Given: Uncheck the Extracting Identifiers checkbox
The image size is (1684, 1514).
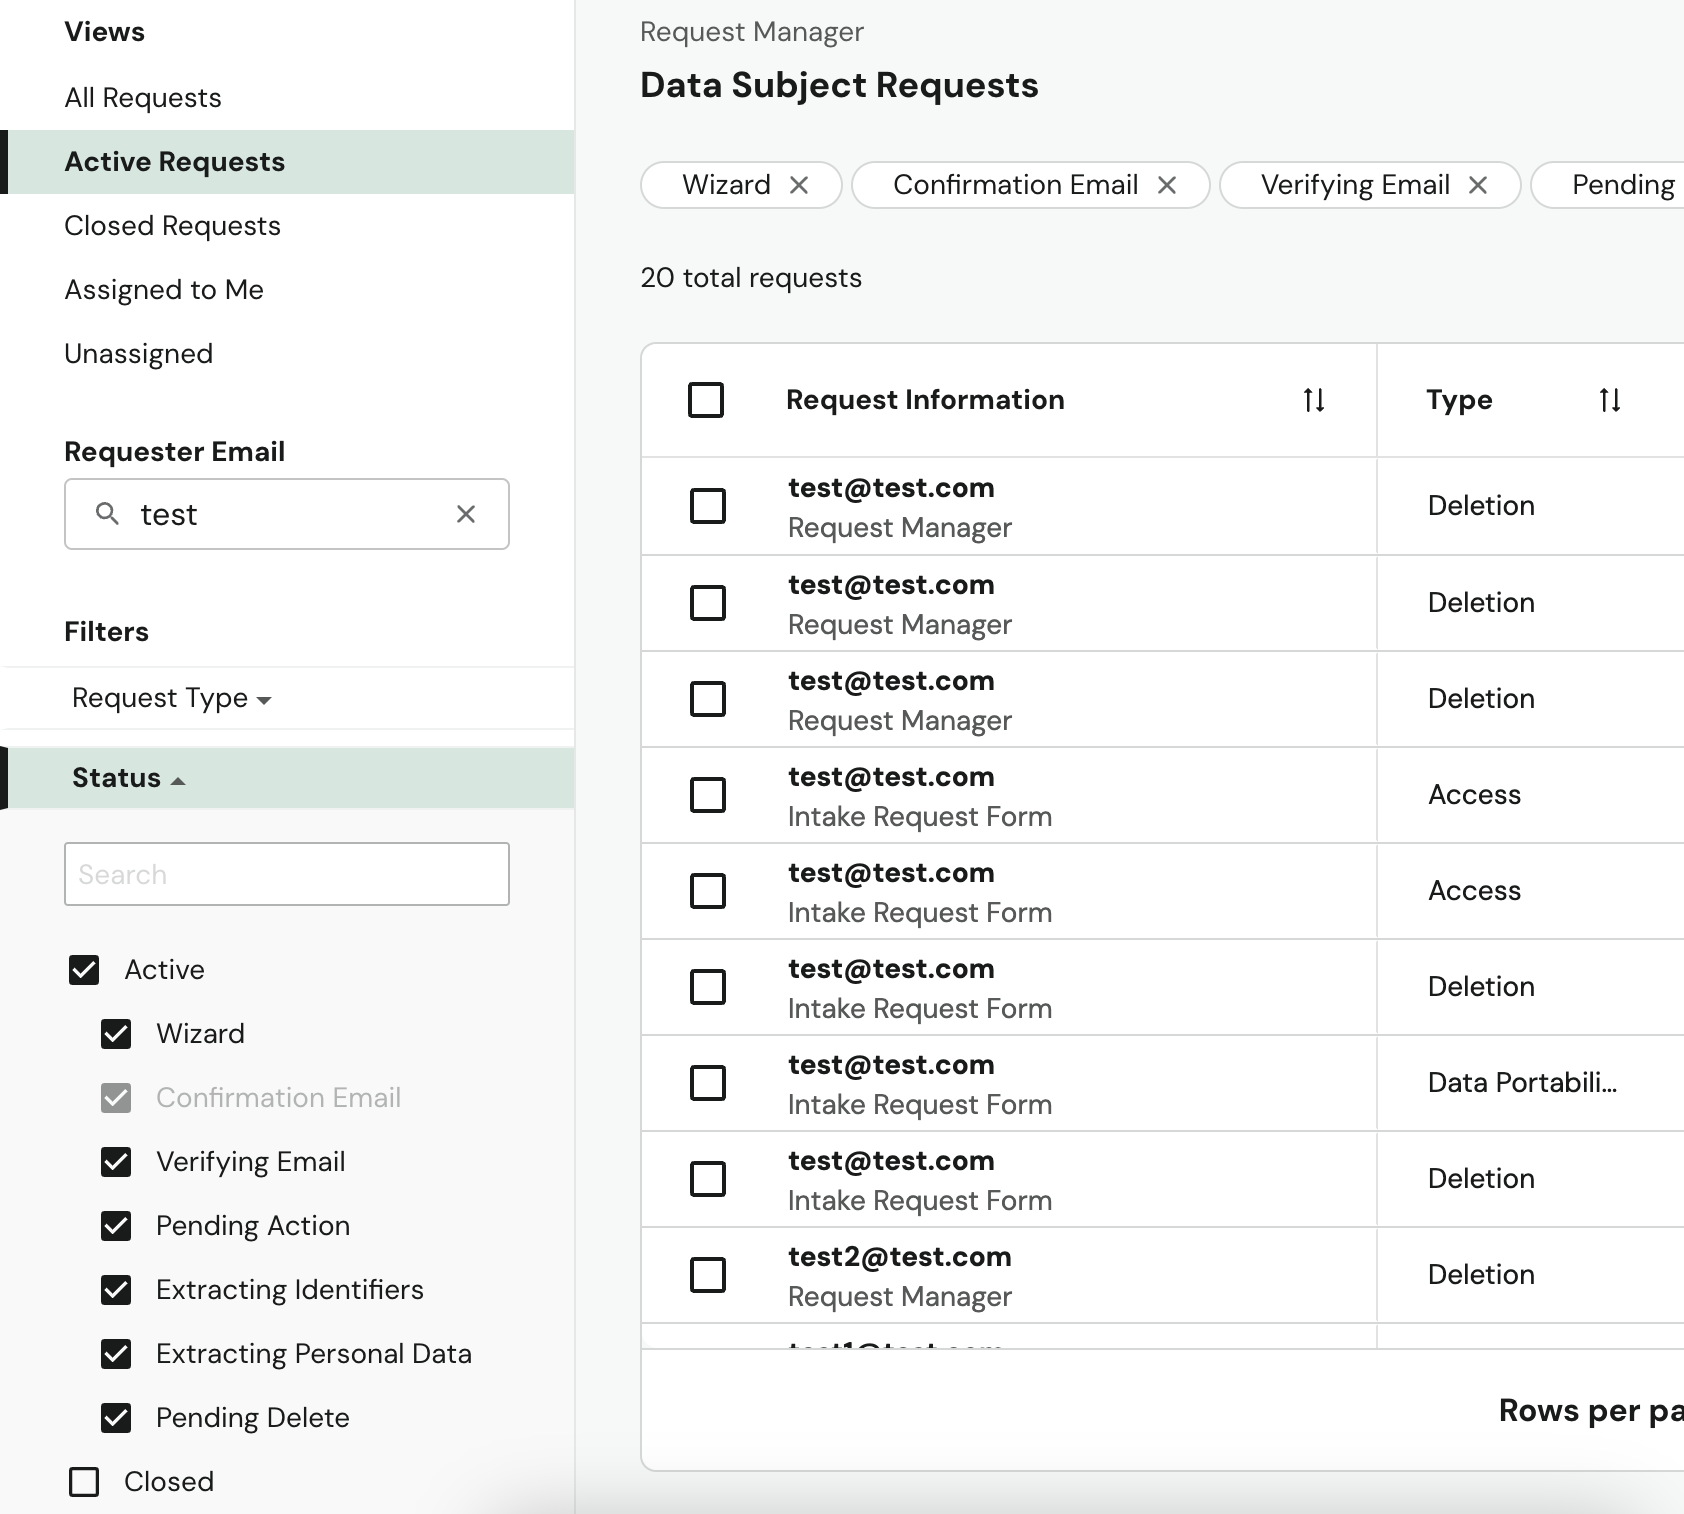Looking at the screenshot, I should [116, 1290].
